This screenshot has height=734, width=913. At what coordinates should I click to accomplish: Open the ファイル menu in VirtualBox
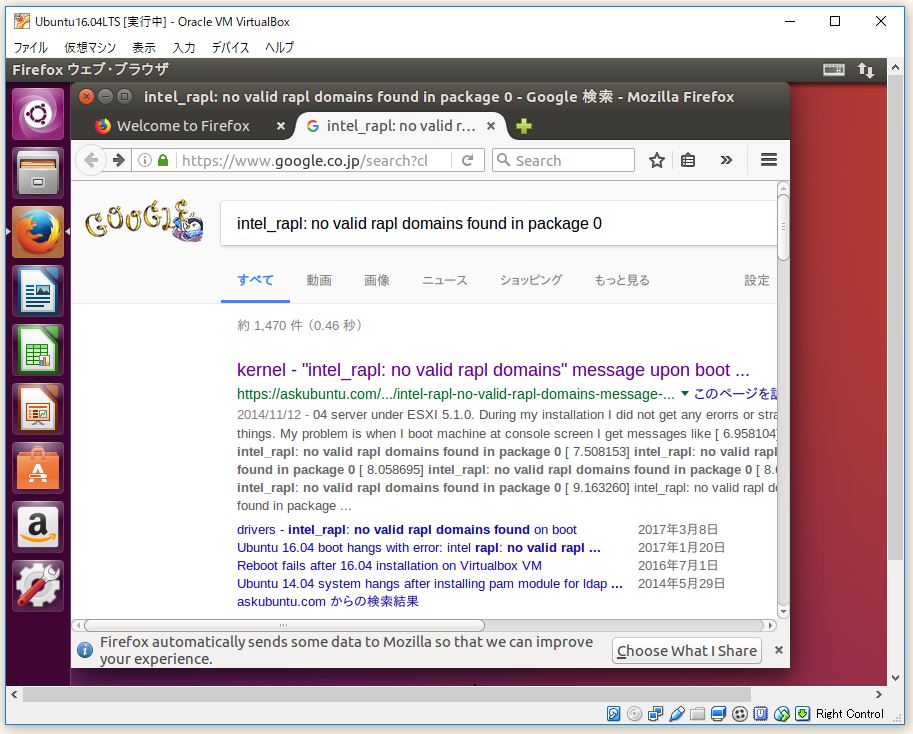[30, 47]
